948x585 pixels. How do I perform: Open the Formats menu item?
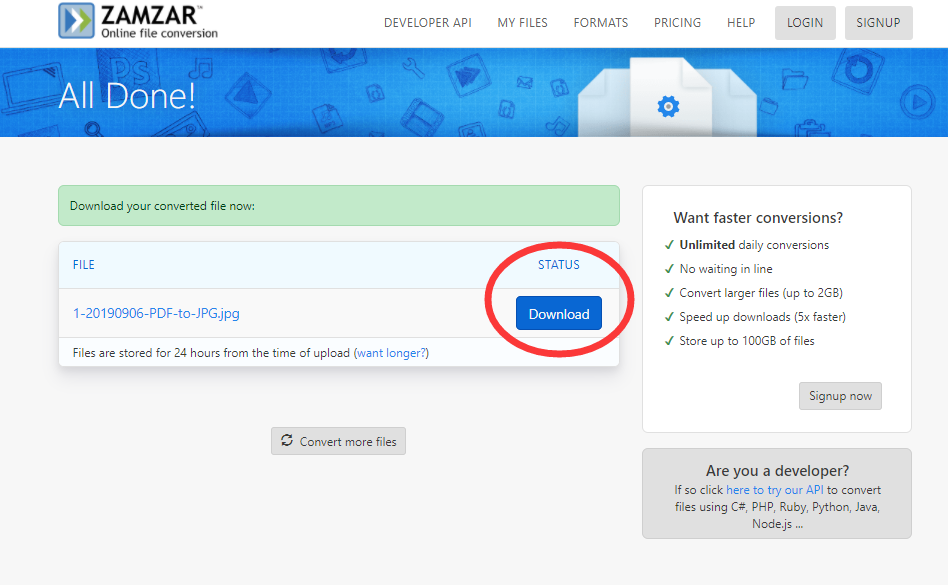click(x=600, y=23)
